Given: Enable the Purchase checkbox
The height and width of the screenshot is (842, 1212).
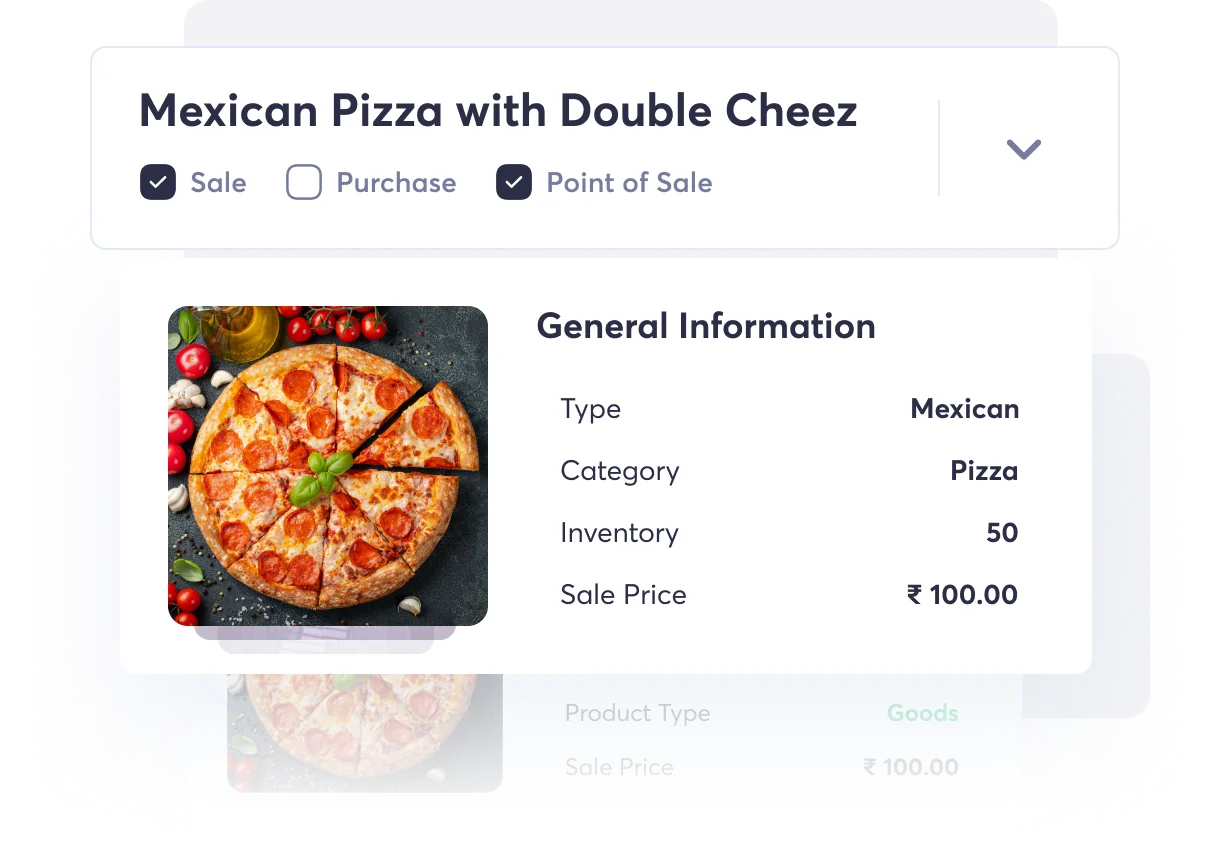Looking at the screenshot, I should coord(303,182).
